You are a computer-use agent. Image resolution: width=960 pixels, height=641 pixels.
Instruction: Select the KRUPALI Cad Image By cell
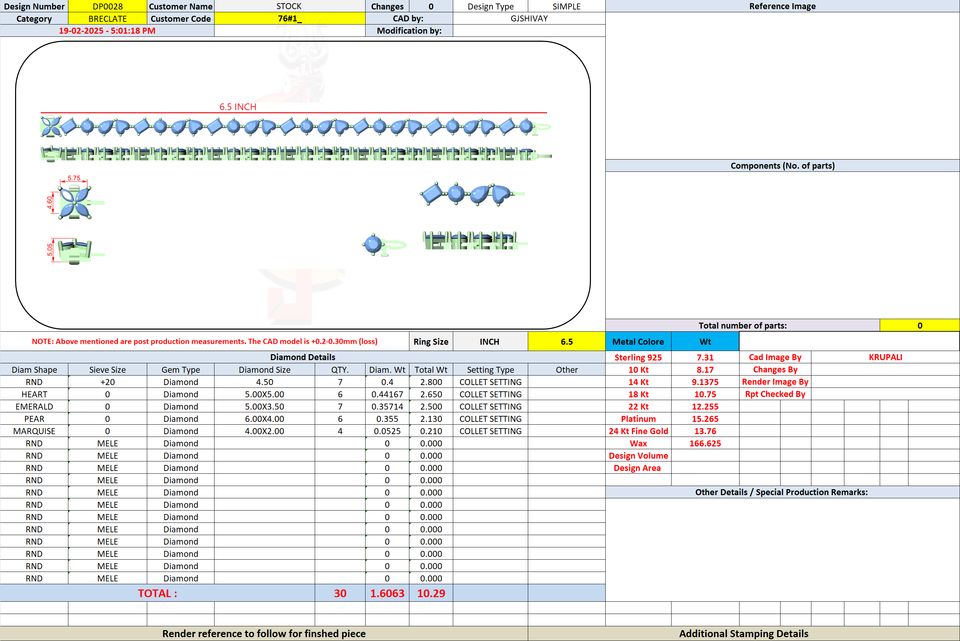pyautogui.click(x=885, y=358)
